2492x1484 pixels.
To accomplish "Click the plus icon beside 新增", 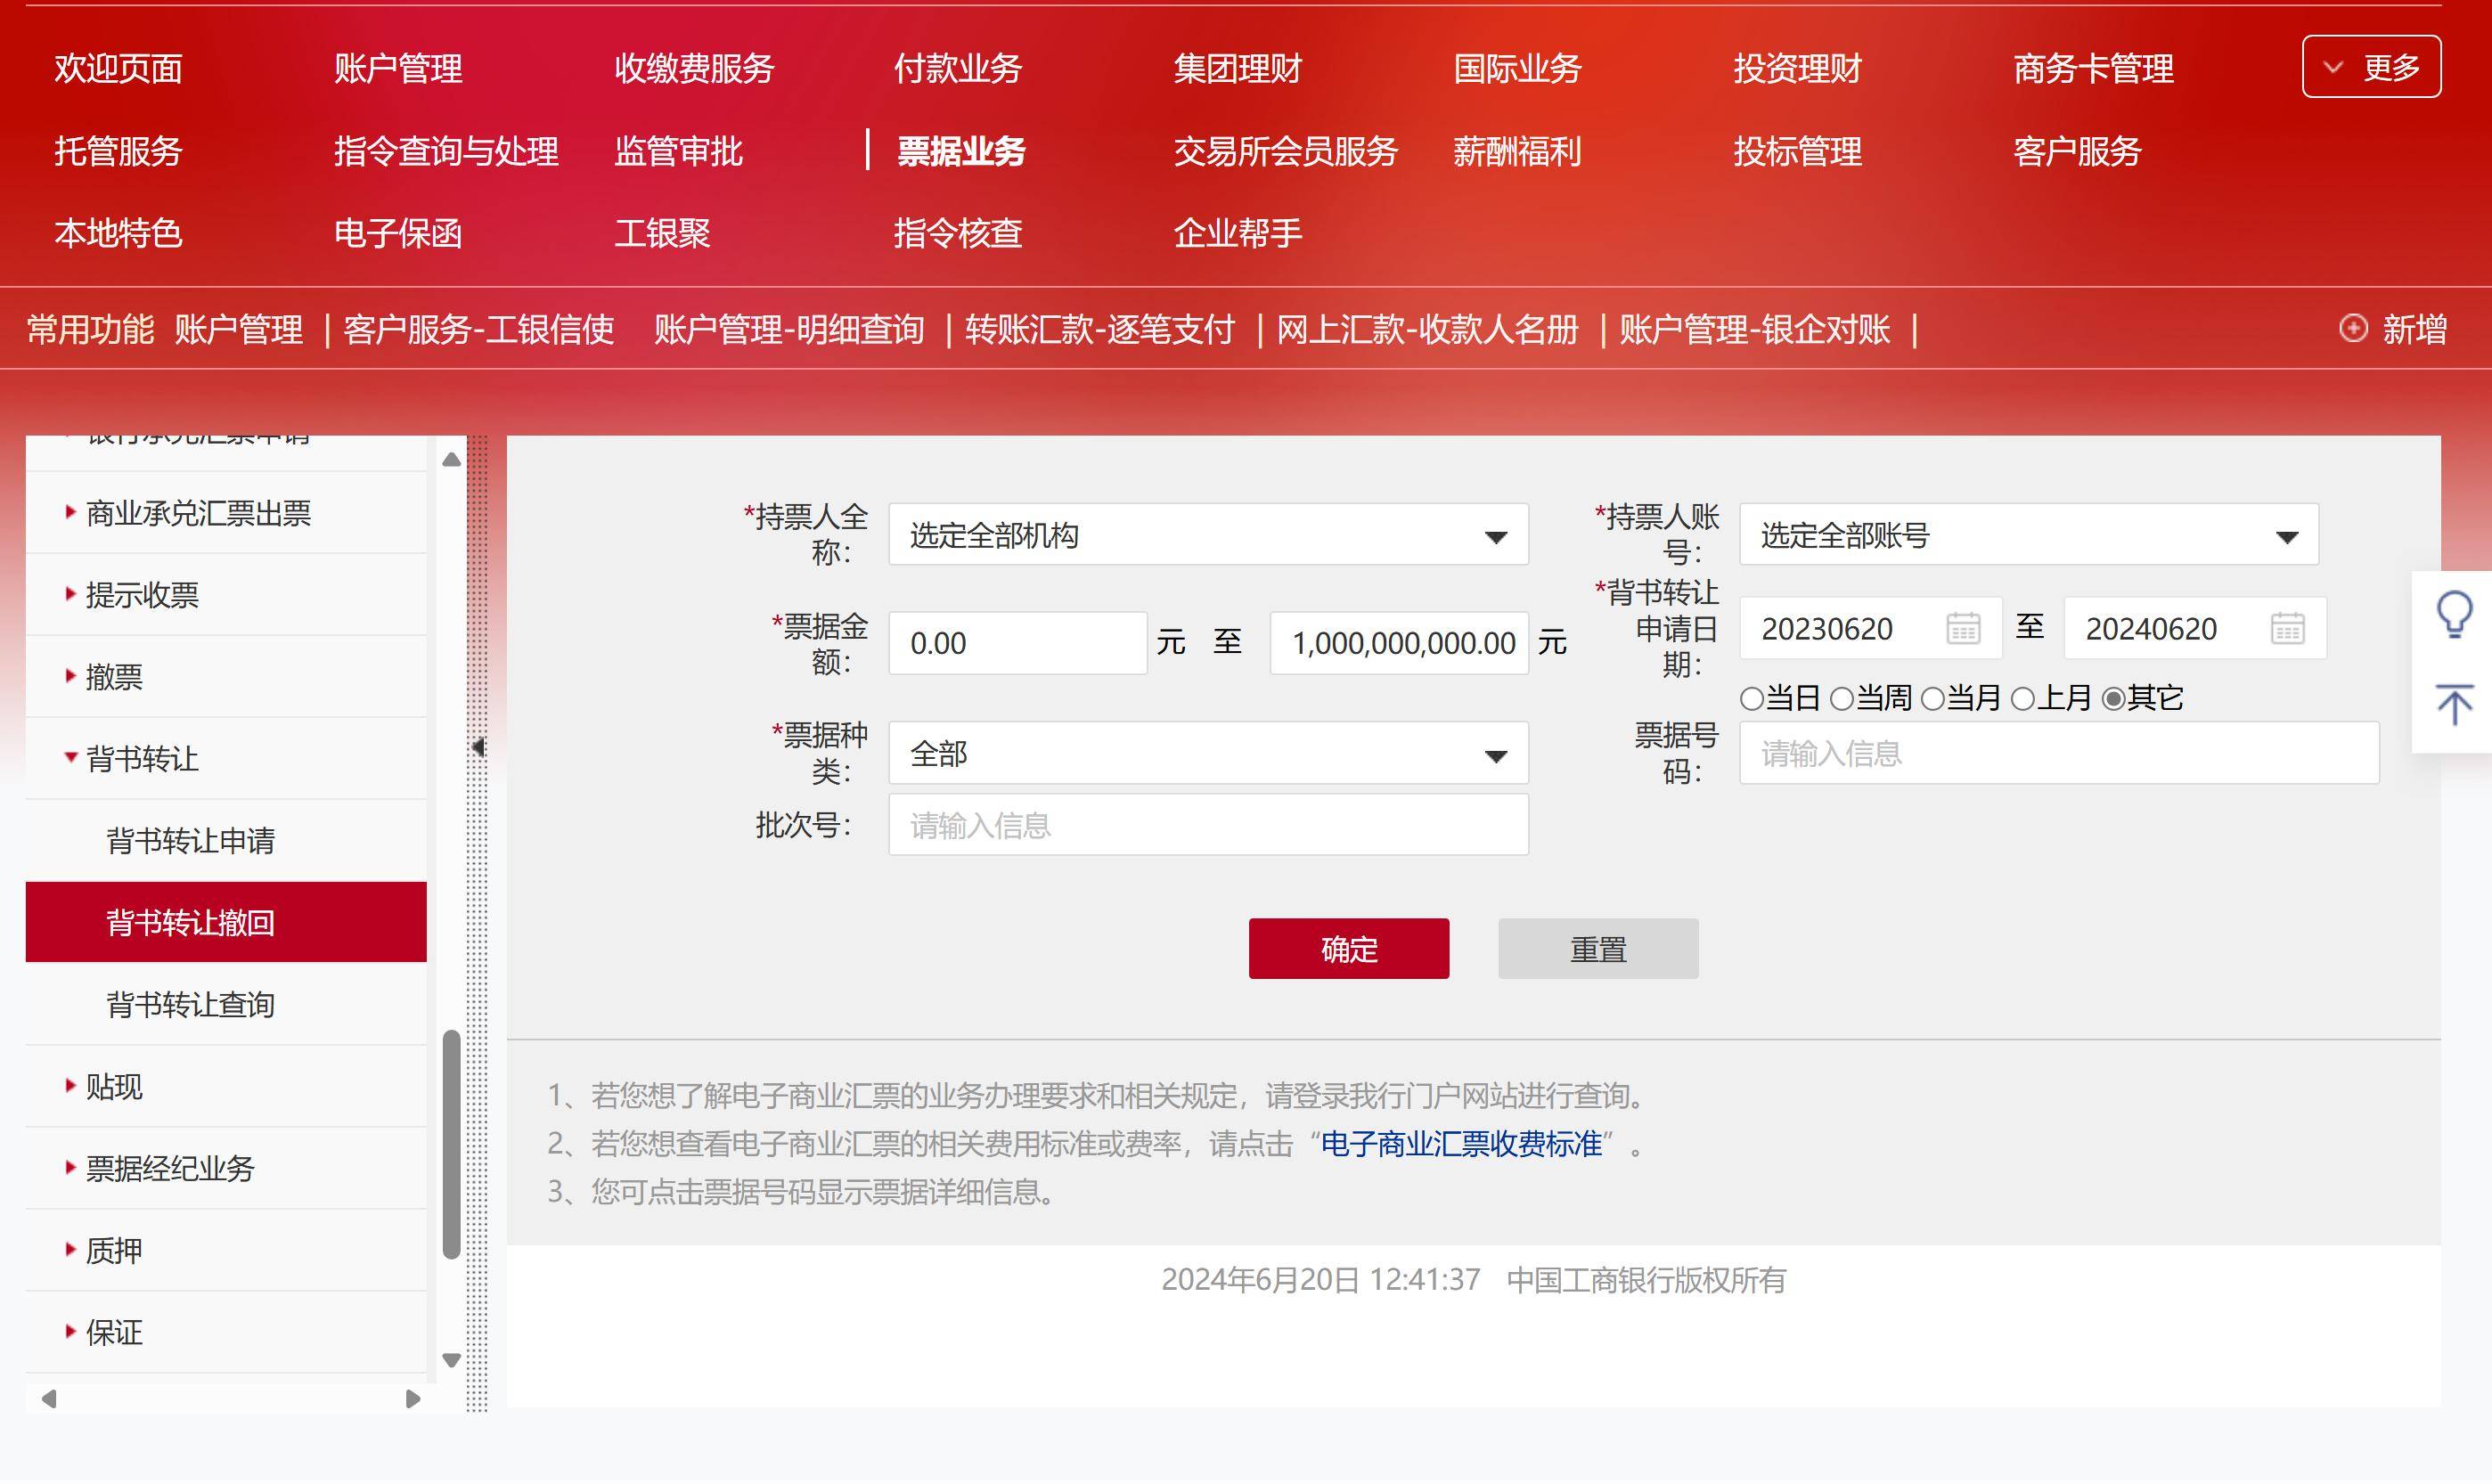I will coord(2353,328).
